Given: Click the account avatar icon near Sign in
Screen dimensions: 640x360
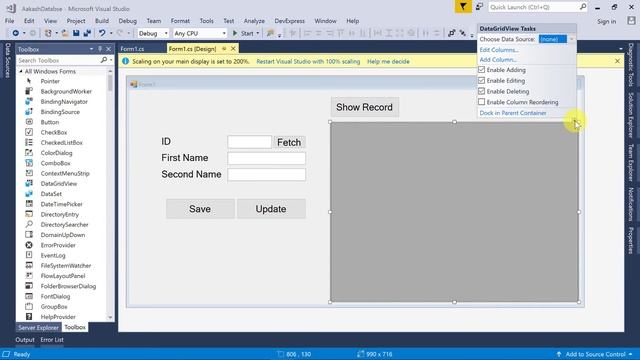Looking at the screenshot, I should click(x=631, y=21).
